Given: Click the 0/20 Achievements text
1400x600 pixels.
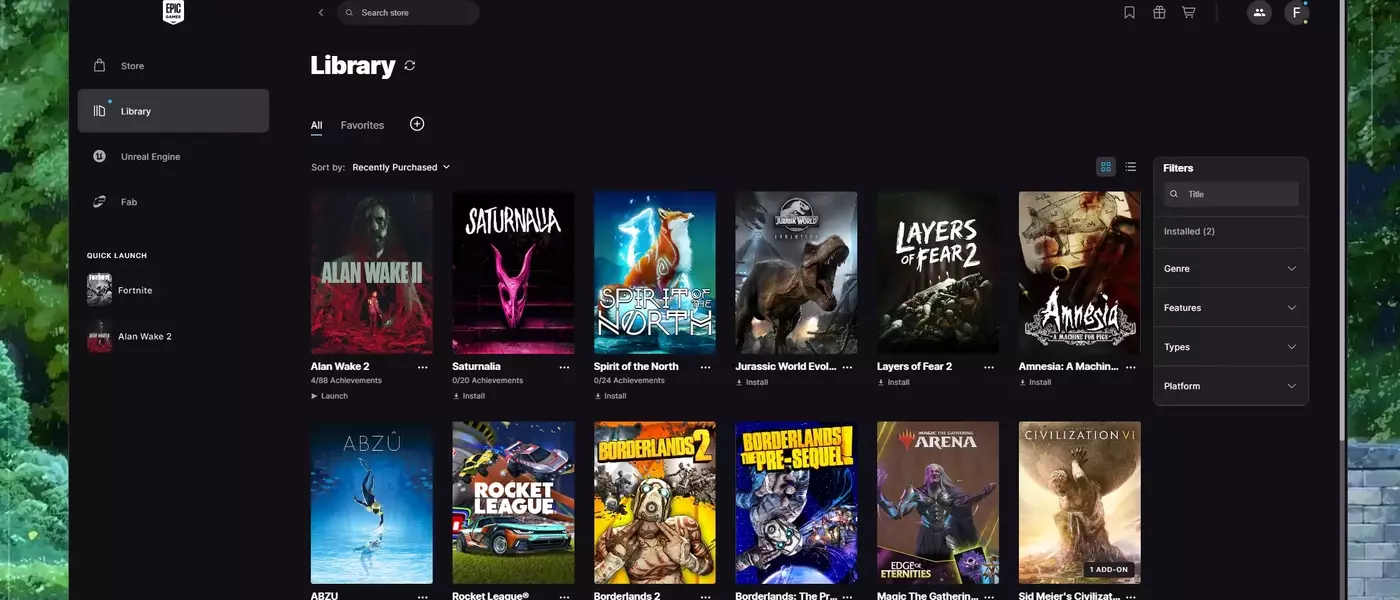Looking at the screenshot, I should coord(488,381).
